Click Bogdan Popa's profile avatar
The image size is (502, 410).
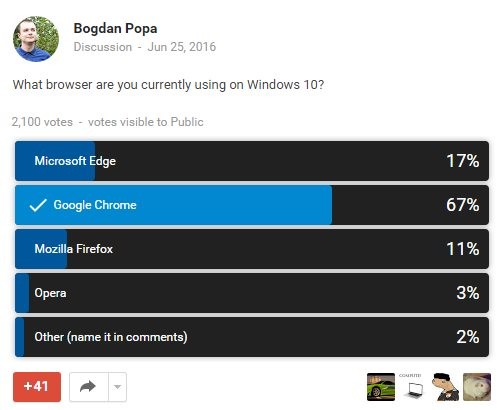(36, 39)
